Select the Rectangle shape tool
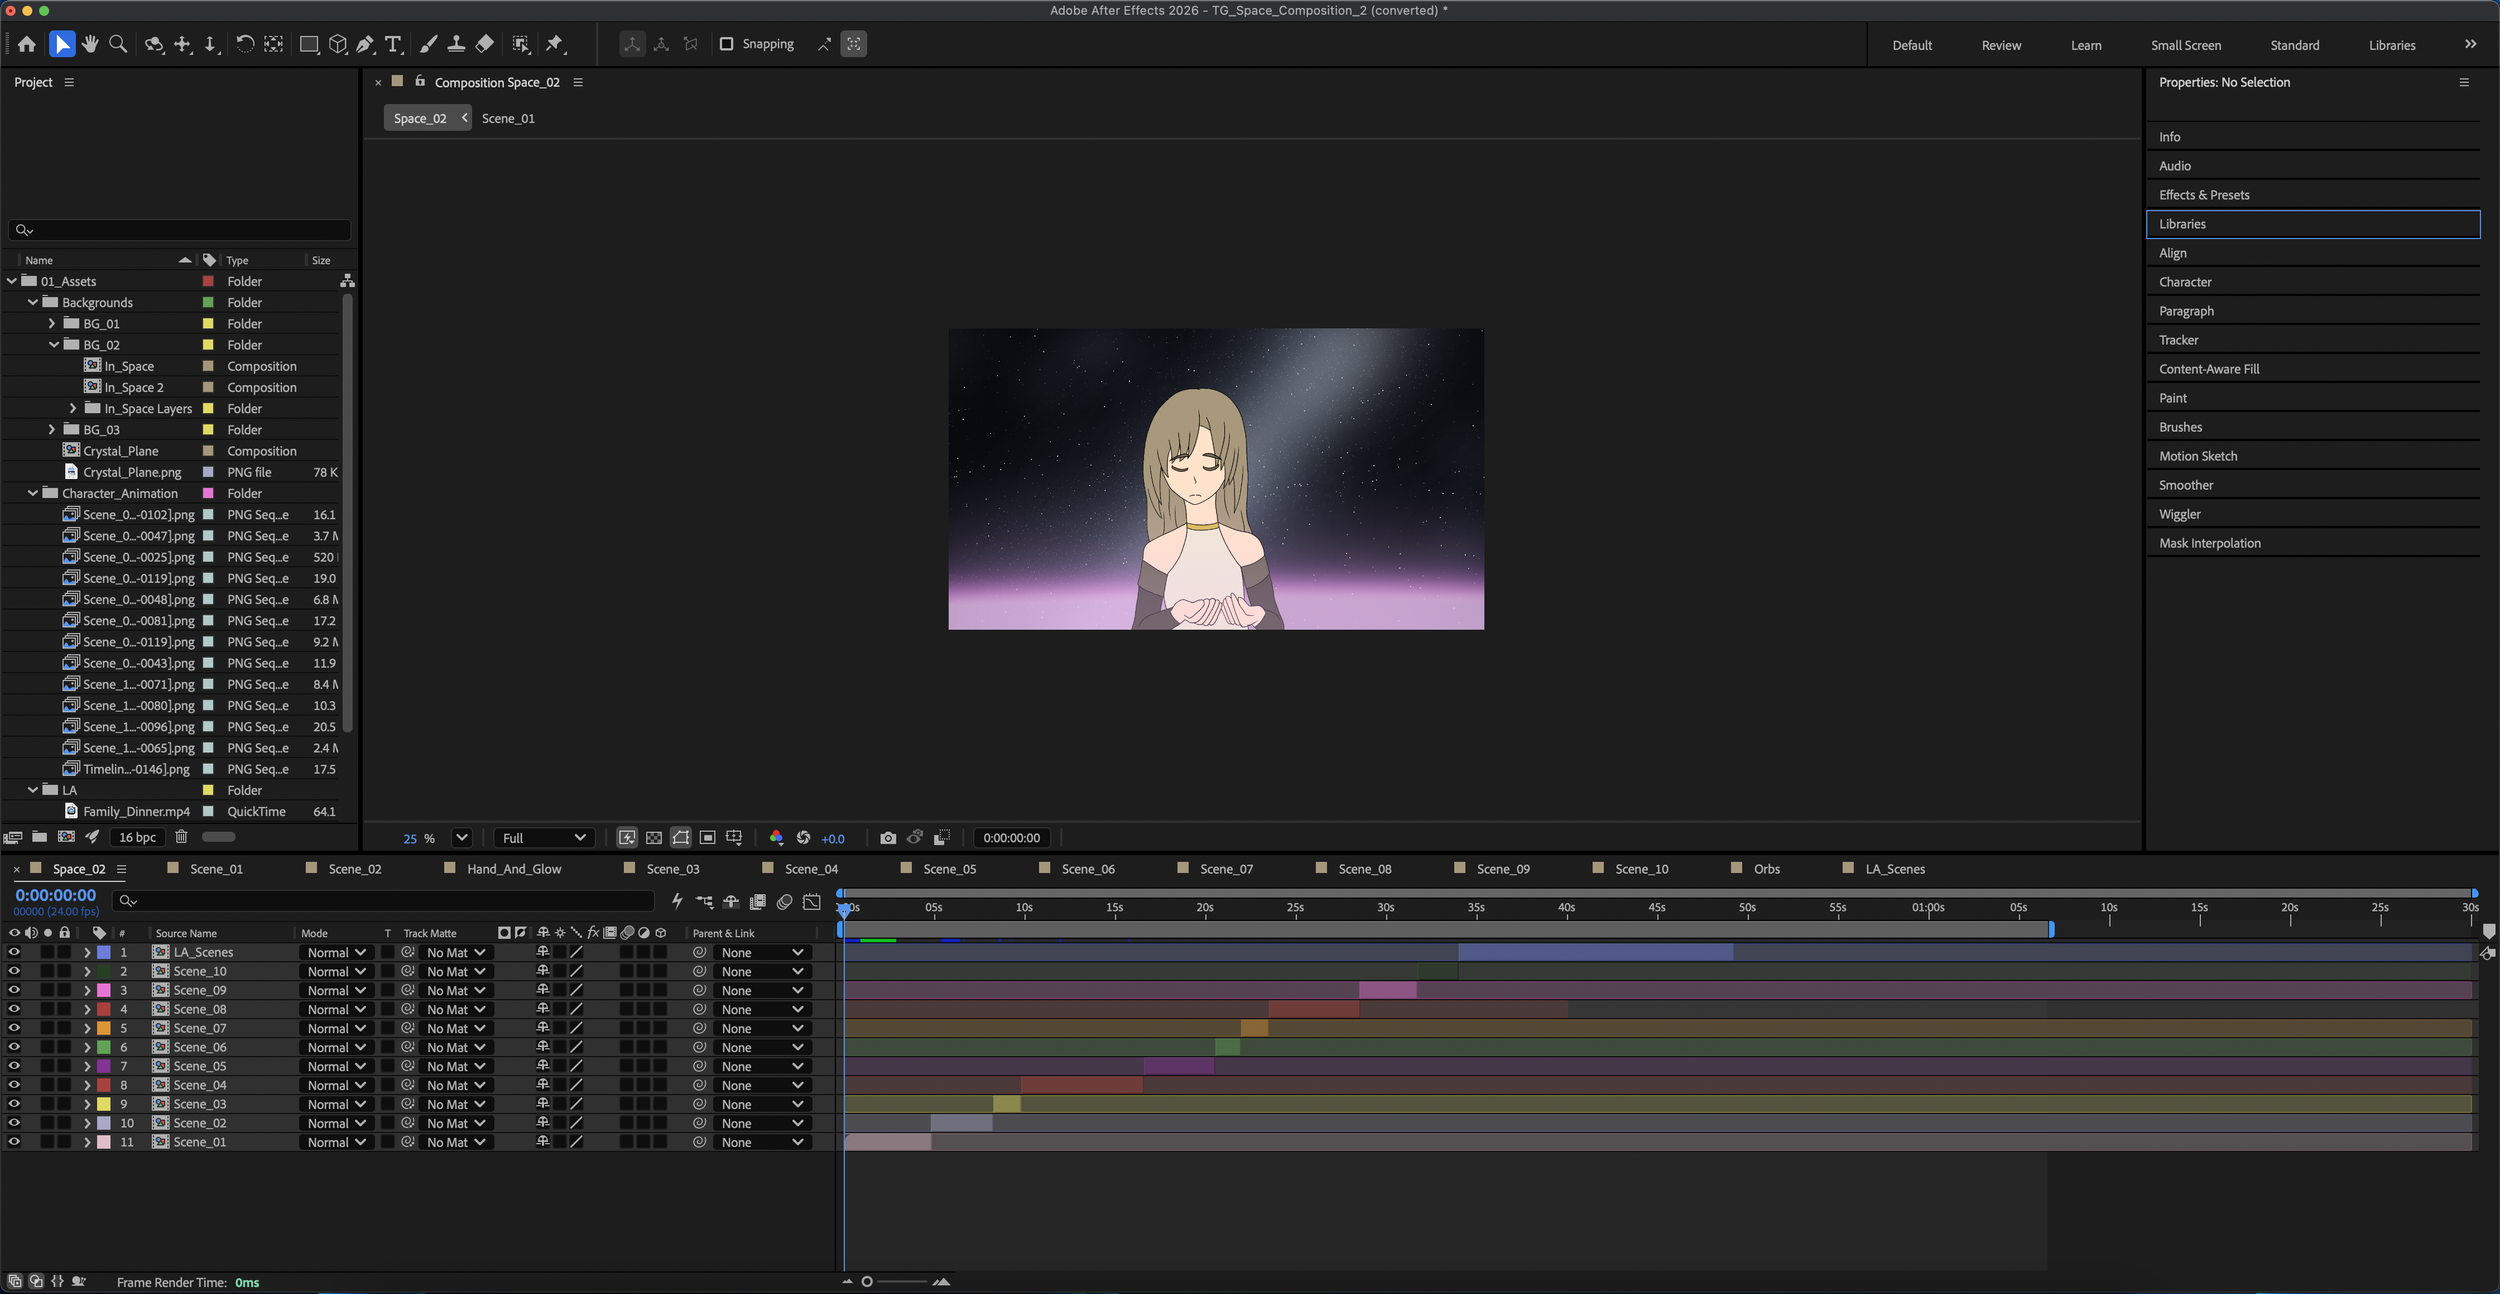Screen dimensions: 2500x1294 point(309,44)
